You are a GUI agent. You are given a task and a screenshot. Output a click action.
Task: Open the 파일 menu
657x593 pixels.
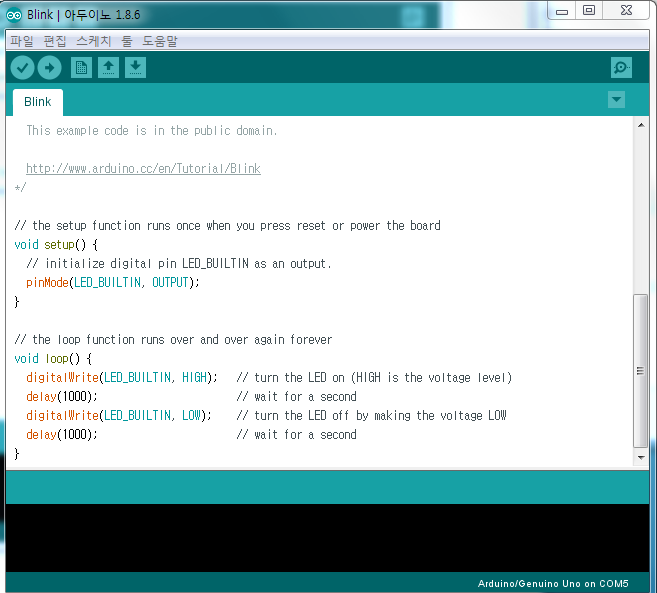point(21,41)
